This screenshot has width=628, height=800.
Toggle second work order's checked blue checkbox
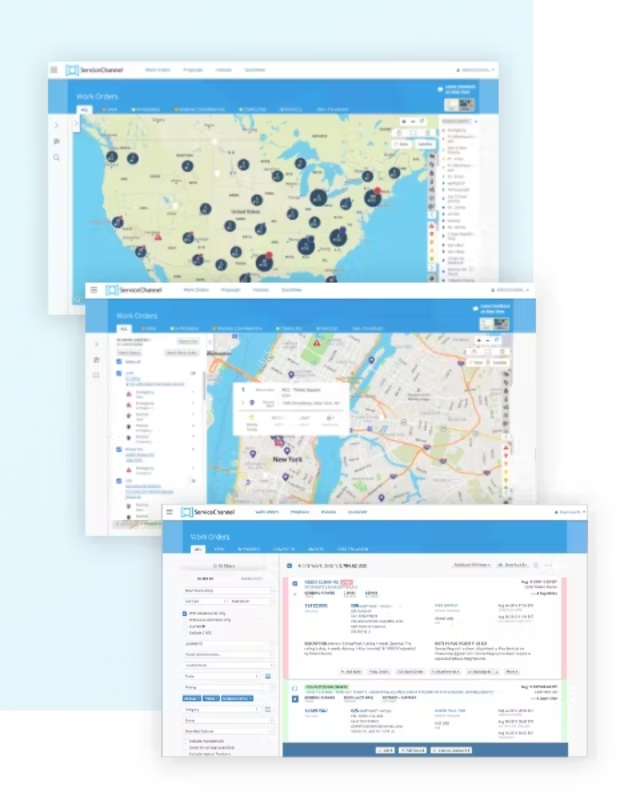[295, 698]
